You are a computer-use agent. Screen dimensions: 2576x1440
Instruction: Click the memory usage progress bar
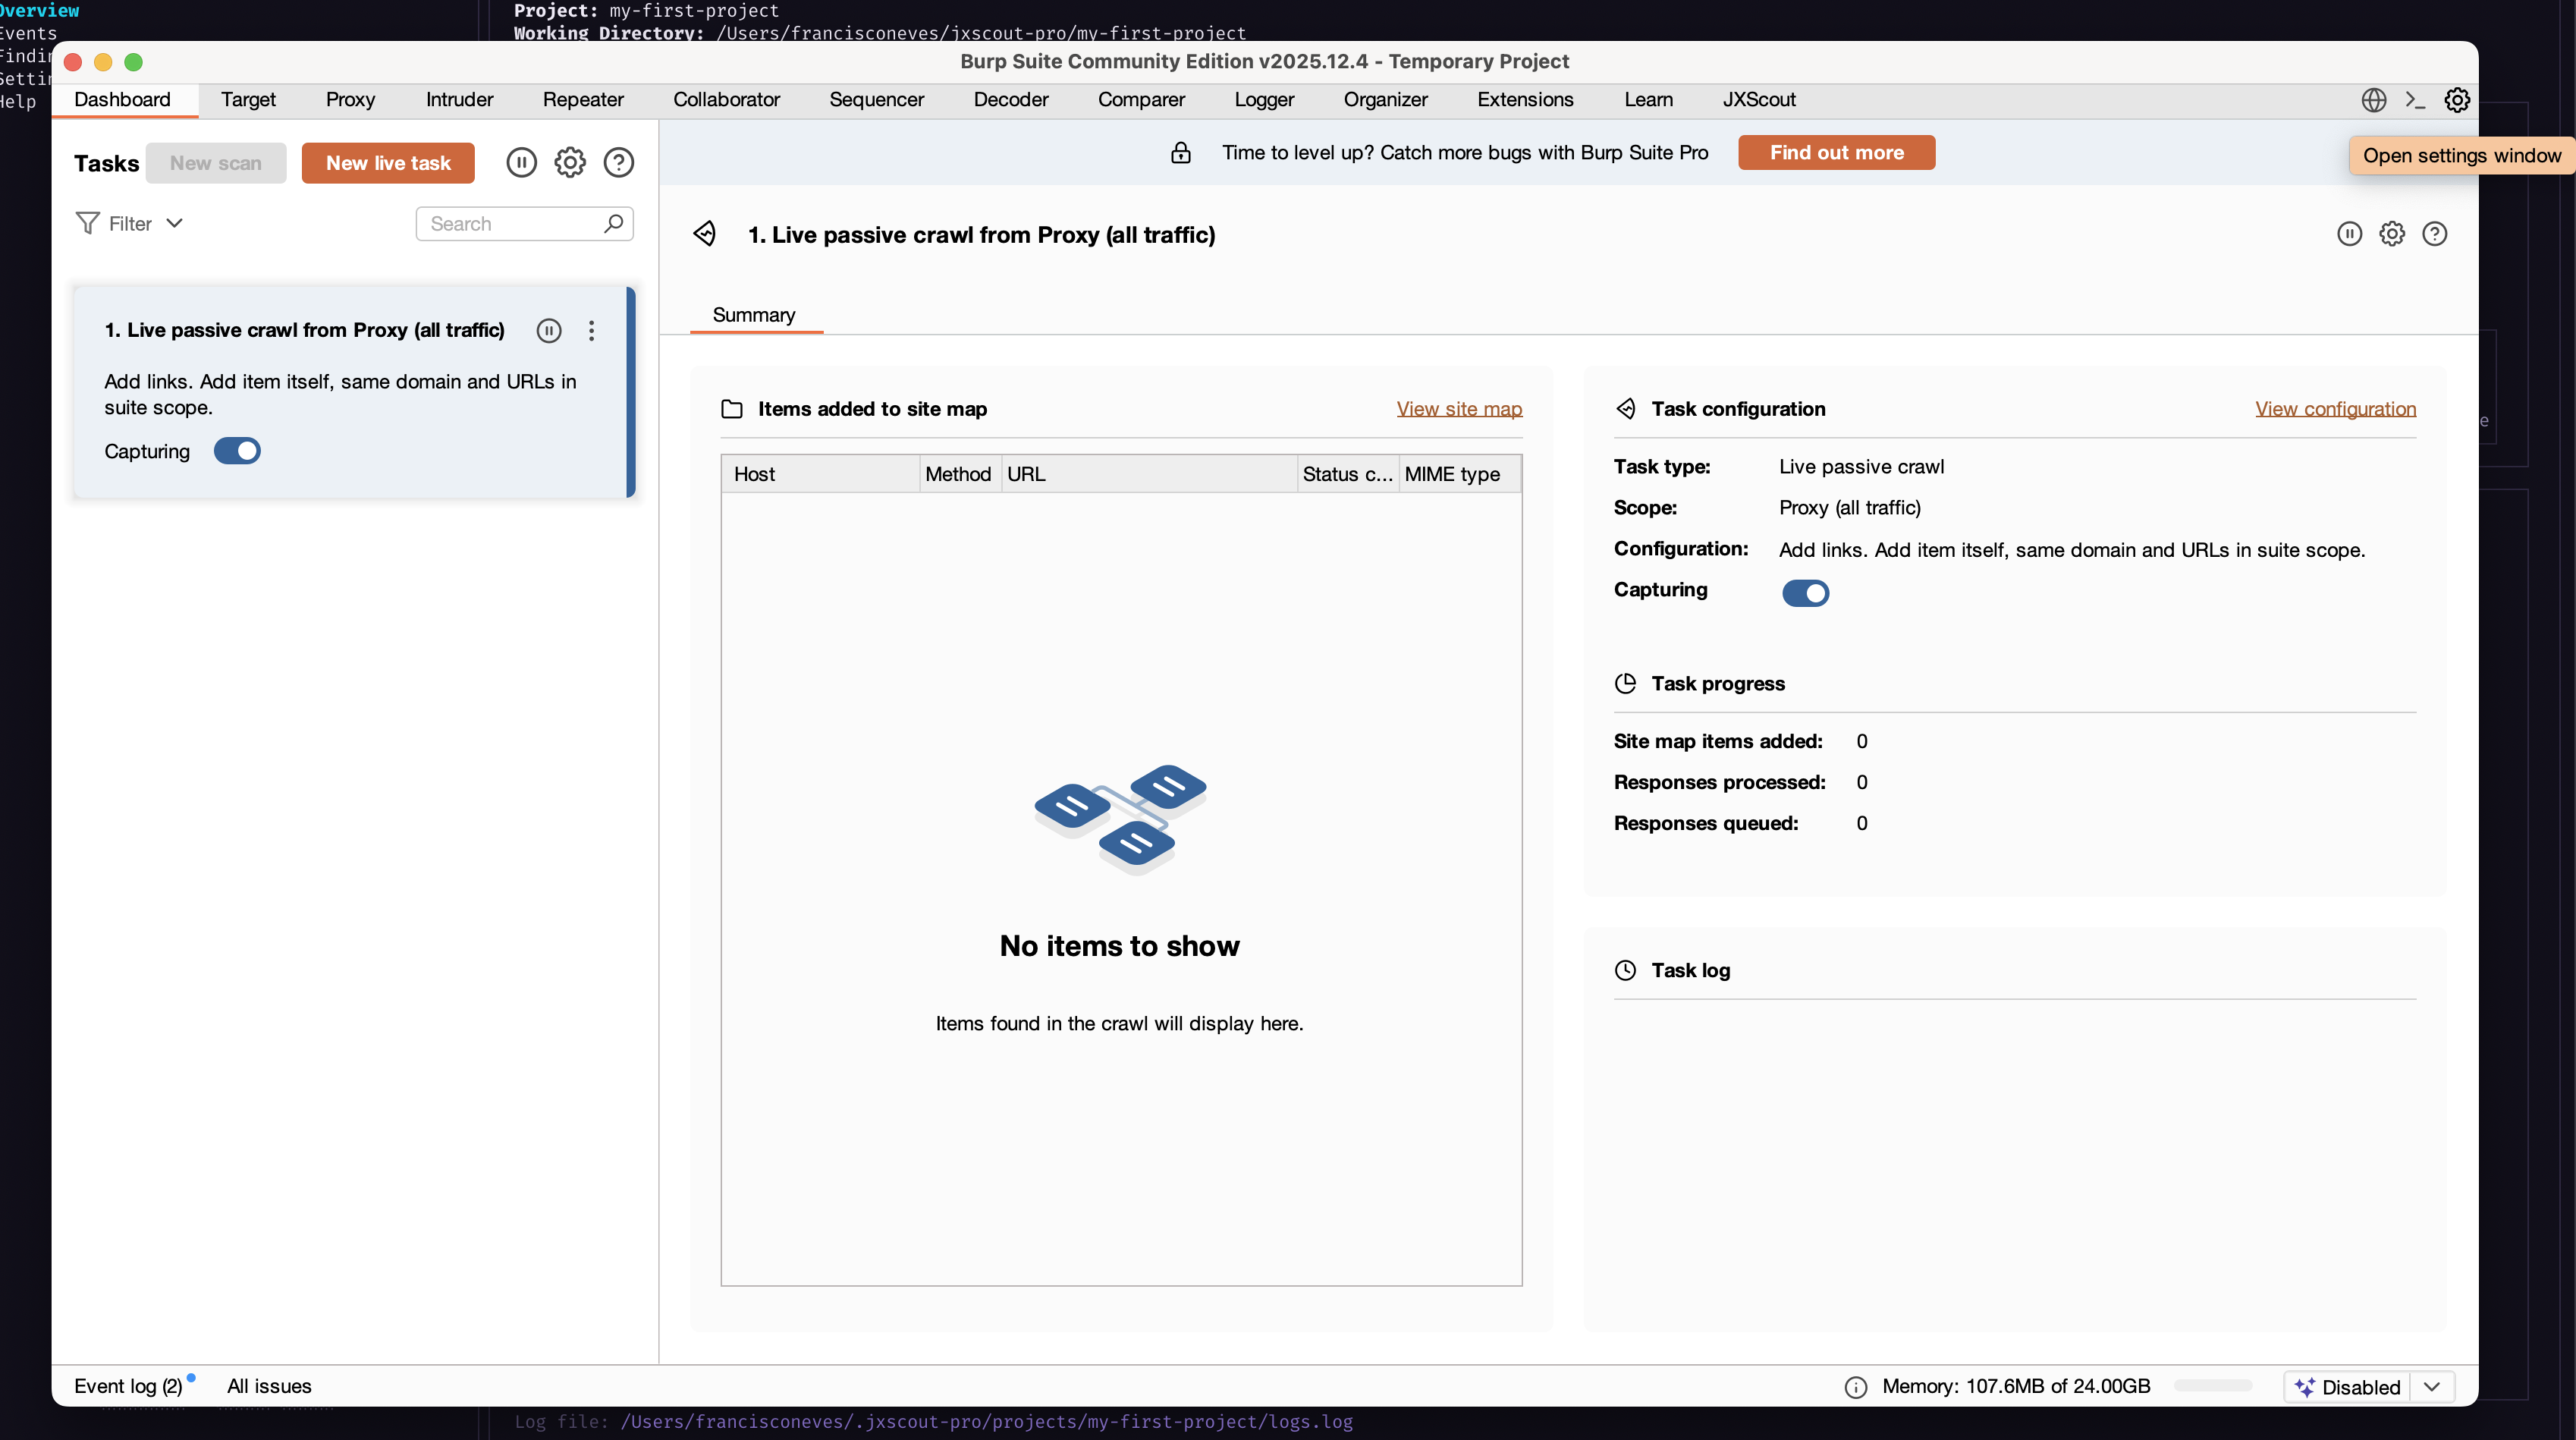[2213, 1386]
